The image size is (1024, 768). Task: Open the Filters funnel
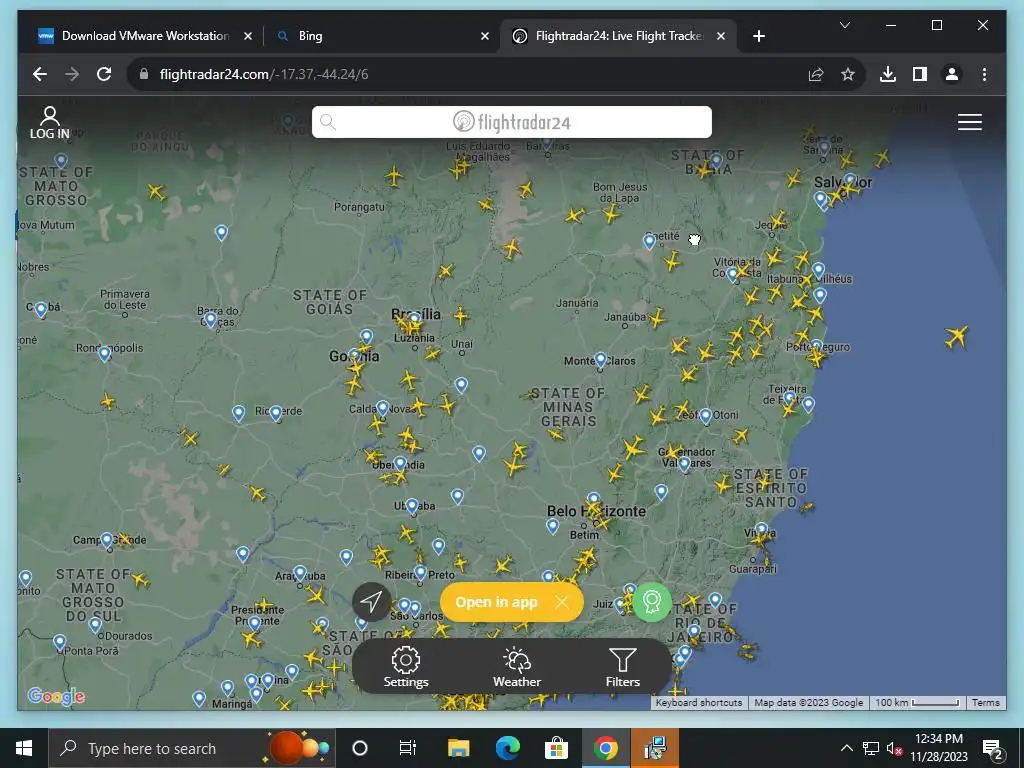(622, 667)
